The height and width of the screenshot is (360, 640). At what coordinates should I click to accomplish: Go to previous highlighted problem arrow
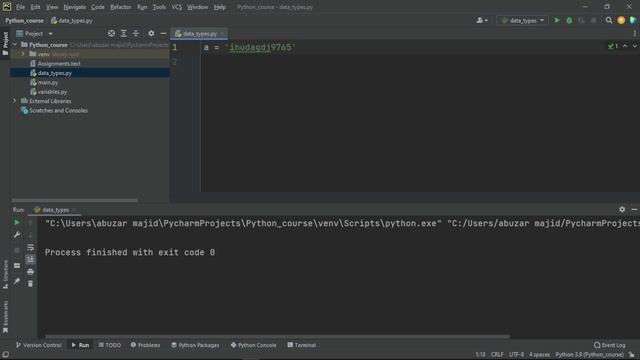point(625,46)
